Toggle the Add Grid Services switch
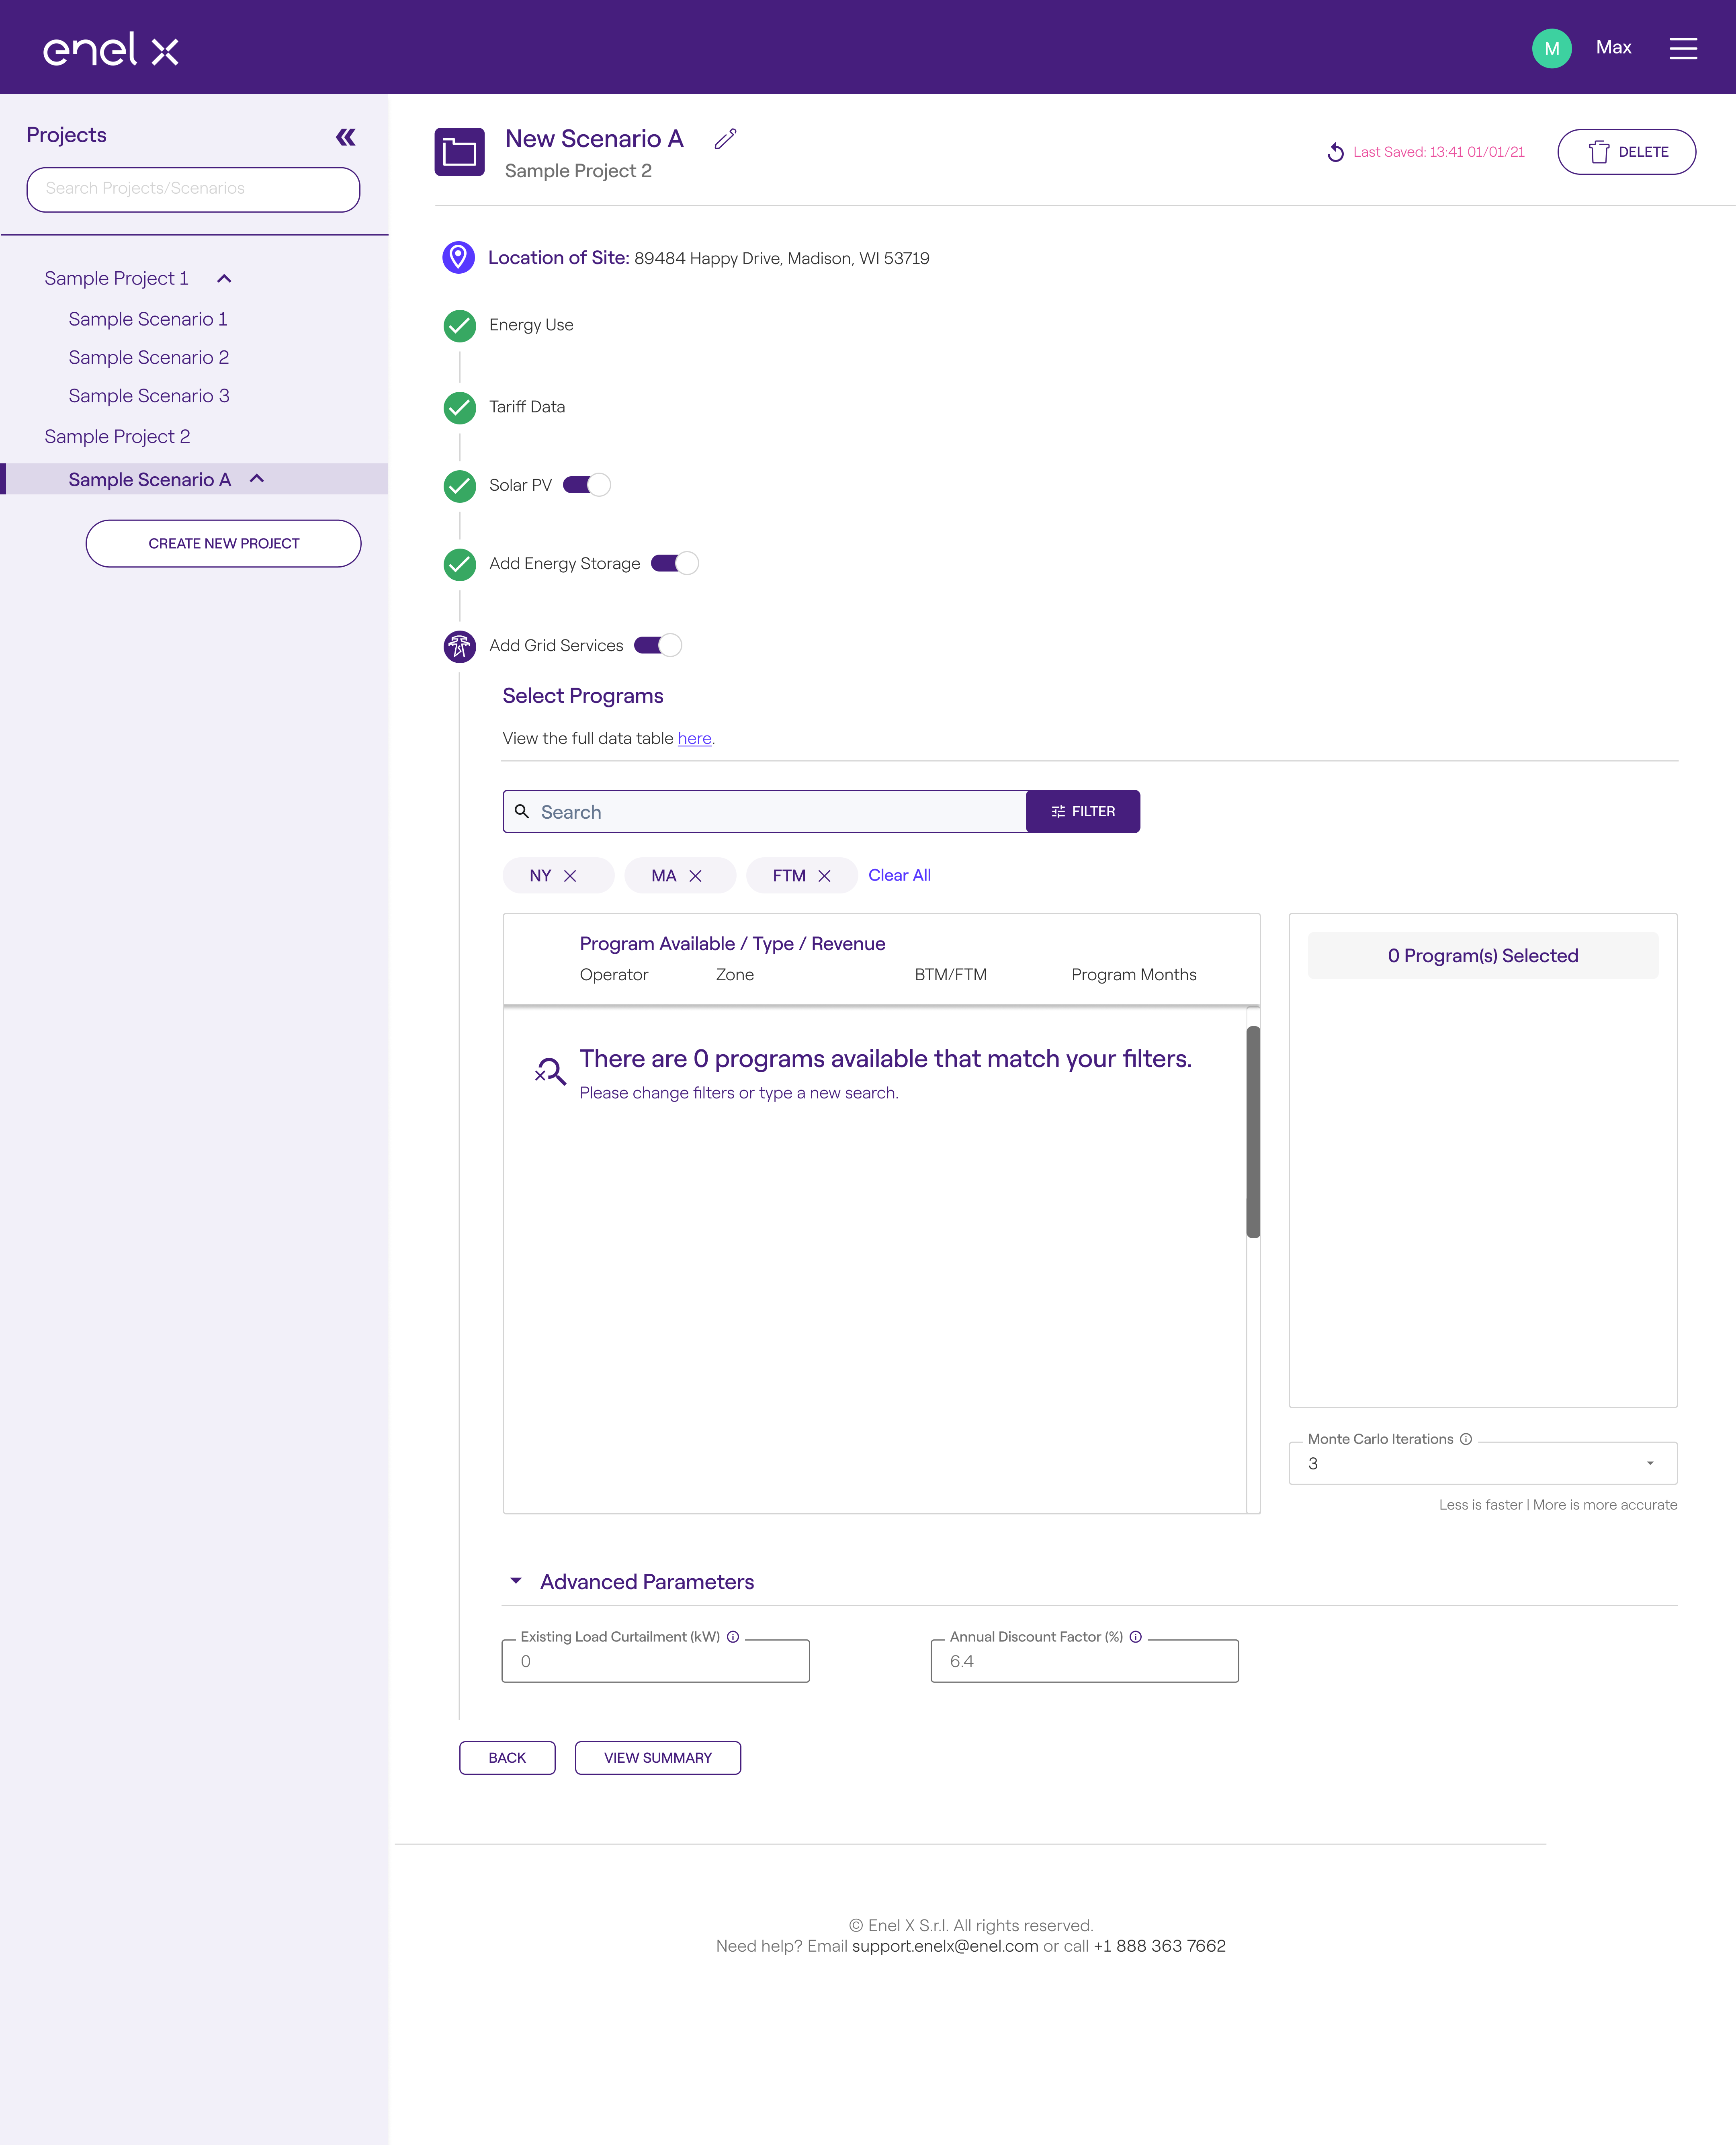The height and width of the screenshot is (2145, 1736). [x=658, y=646]
